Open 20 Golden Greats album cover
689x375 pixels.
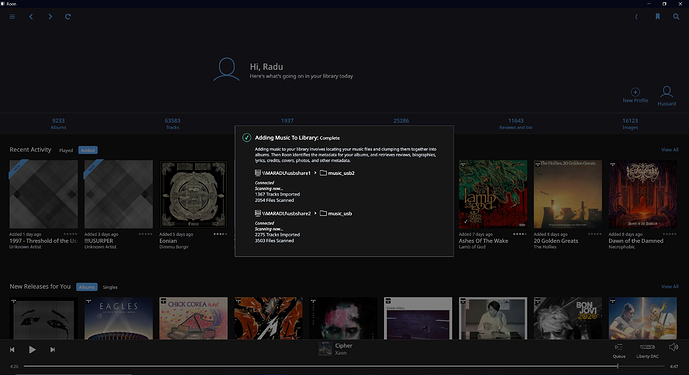tap(568, 194)
